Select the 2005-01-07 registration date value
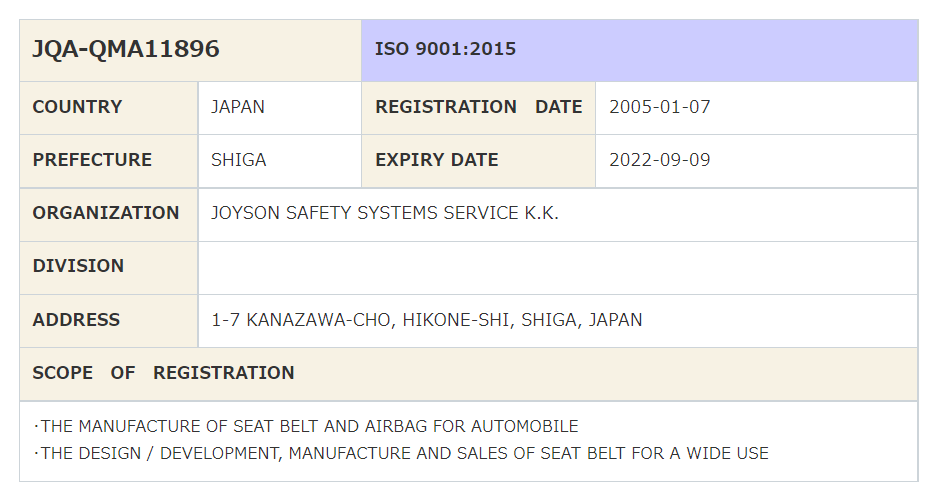930x500 pixels. click(659, 107)
